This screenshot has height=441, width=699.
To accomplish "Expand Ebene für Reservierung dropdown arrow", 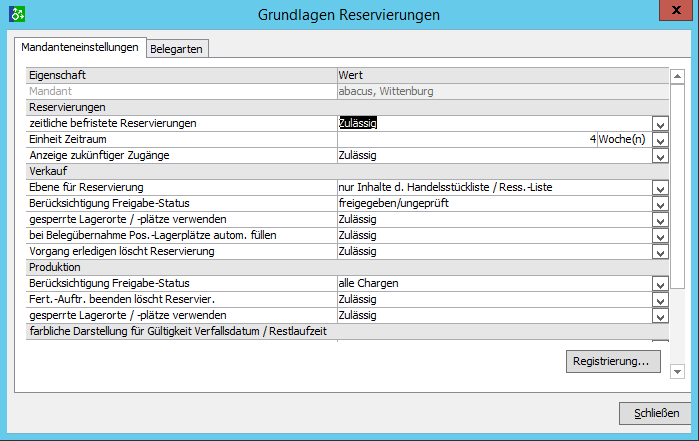I will tap(659, 188).
